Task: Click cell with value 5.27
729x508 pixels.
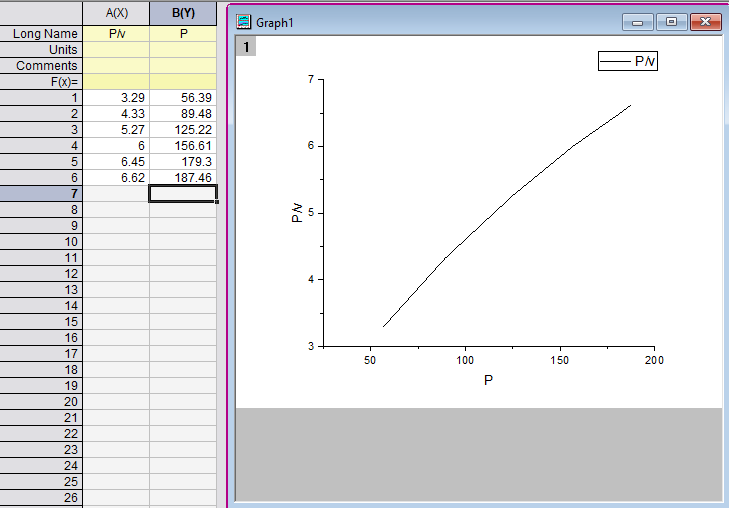Action: [x=116, y=130]
